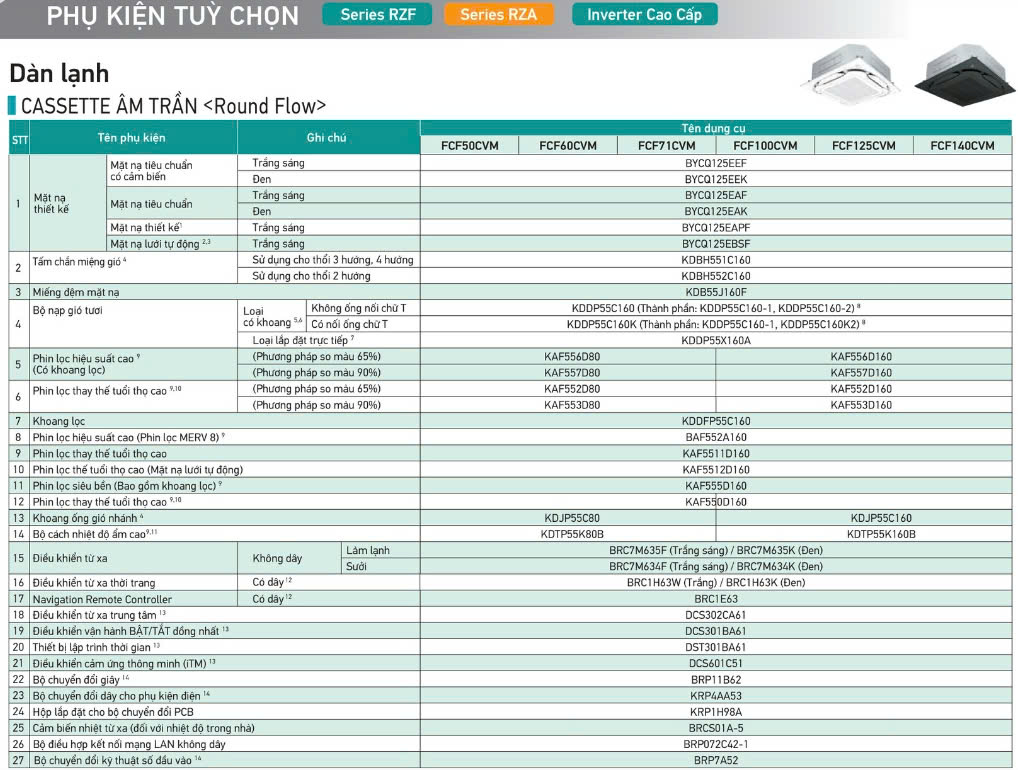Click the BAF552A160 code
This screenshot has height=770, width=1018.
[716, 437]
